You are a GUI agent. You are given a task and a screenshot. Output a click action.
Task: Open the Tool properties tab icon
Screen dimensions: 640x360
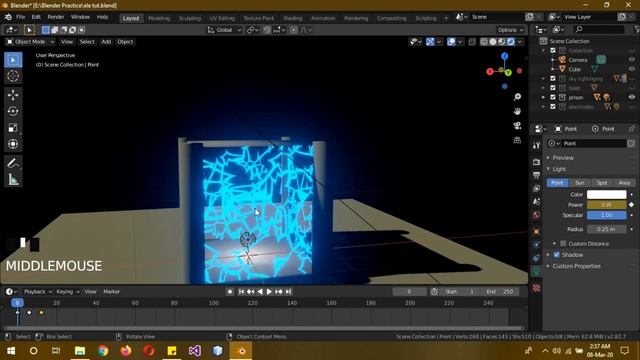click(536, 146)
